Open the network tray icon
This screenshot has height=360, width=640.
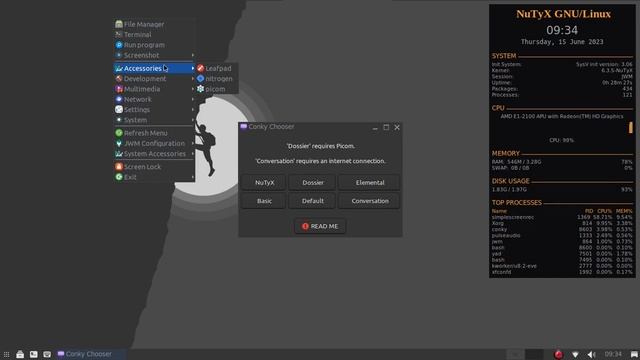pyautogui.click(x=575, y=355)
